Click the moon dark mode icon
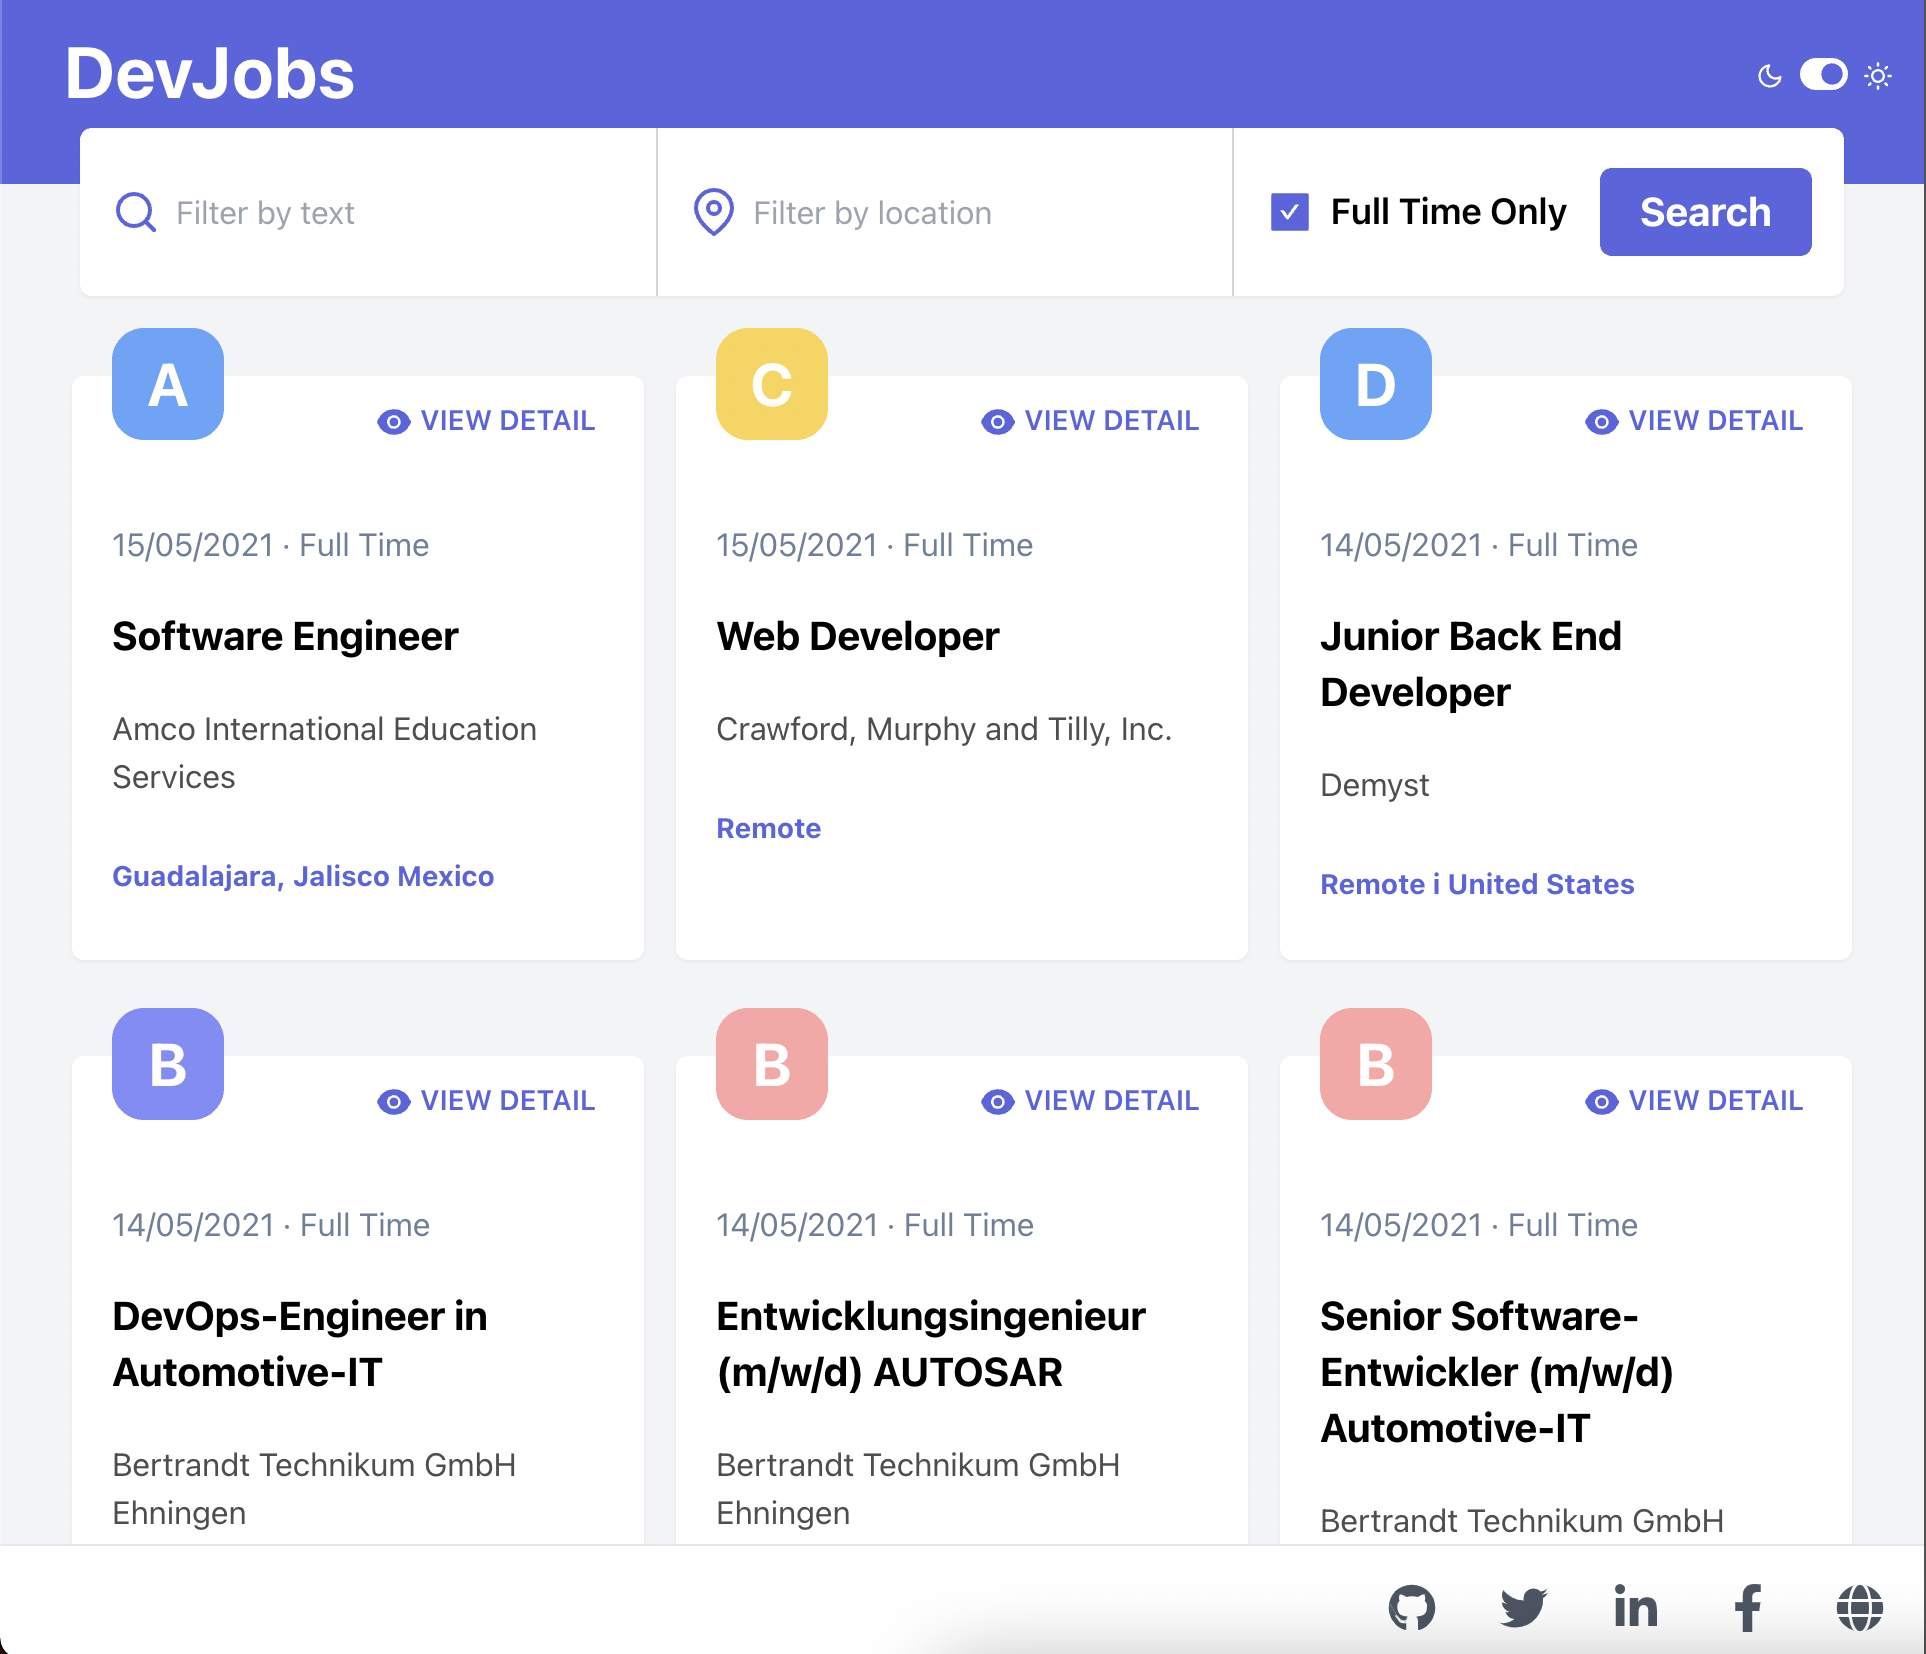 (1769, 76)
